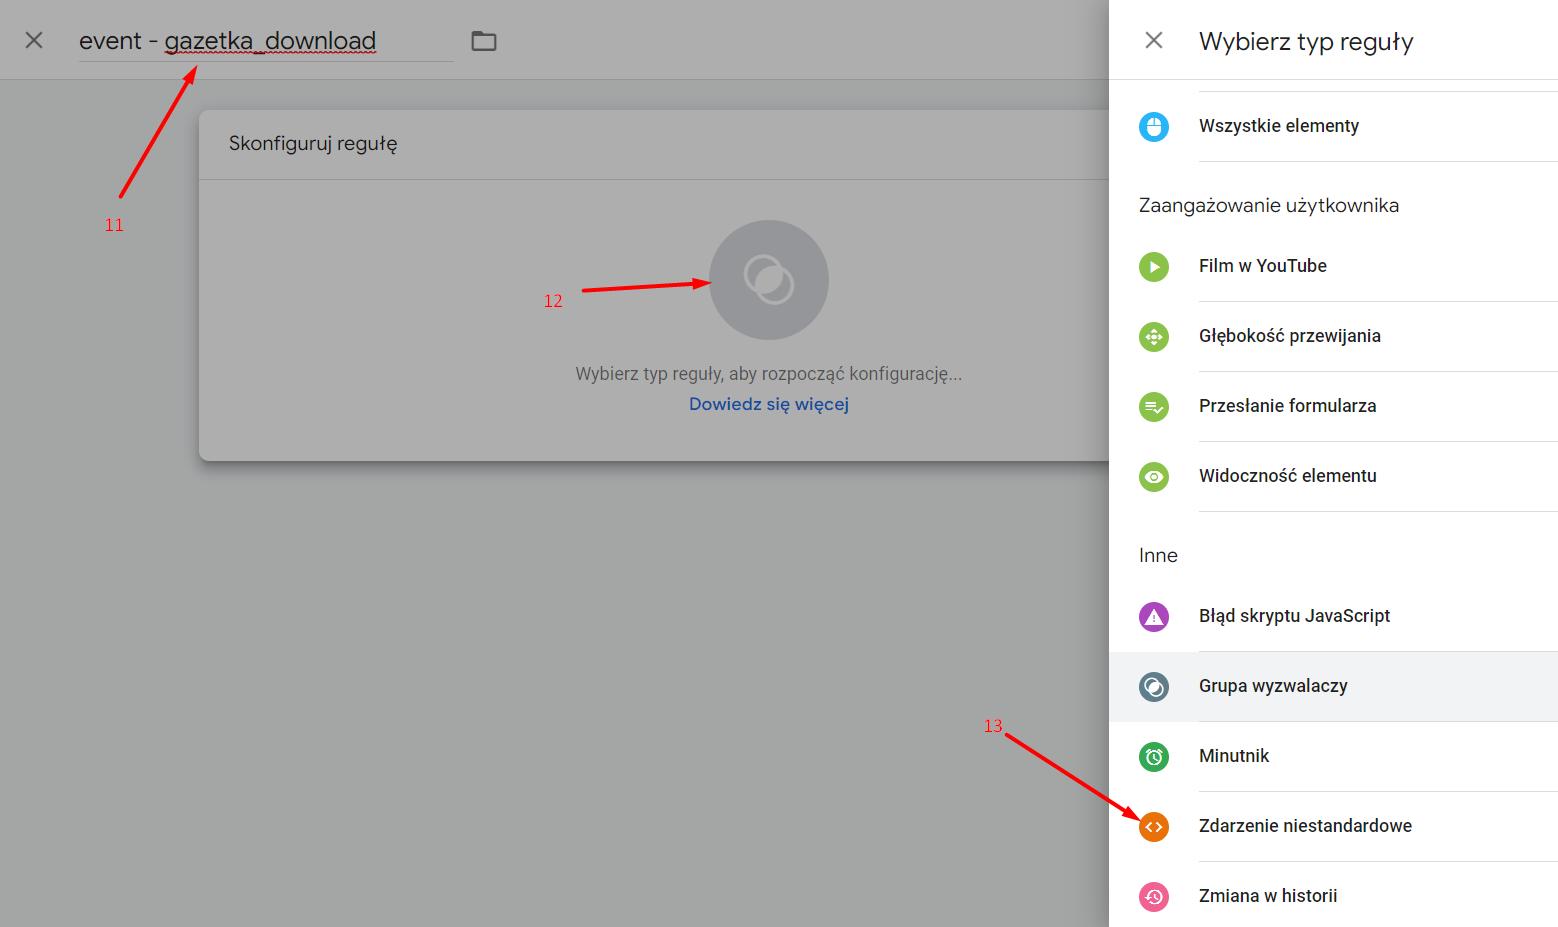
Task: Select the Grupa wyzwalaczy icon
Action: pyautogui.click(x=1154, y=686)
